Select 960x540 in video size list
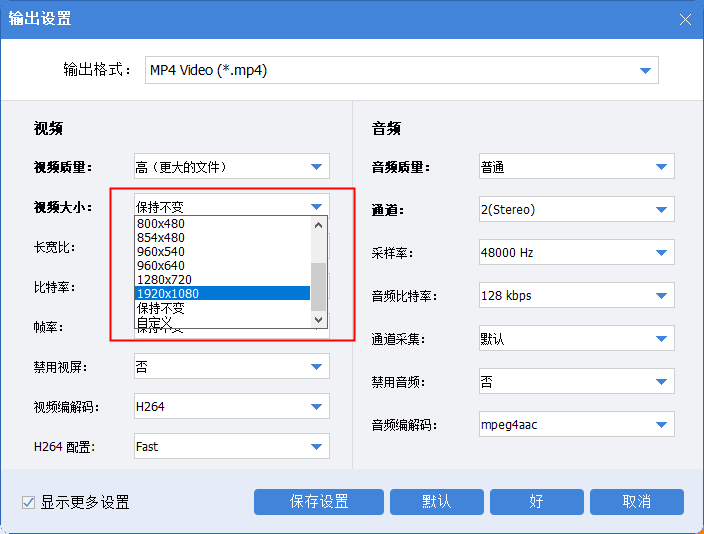 click(x=222, y=252)
